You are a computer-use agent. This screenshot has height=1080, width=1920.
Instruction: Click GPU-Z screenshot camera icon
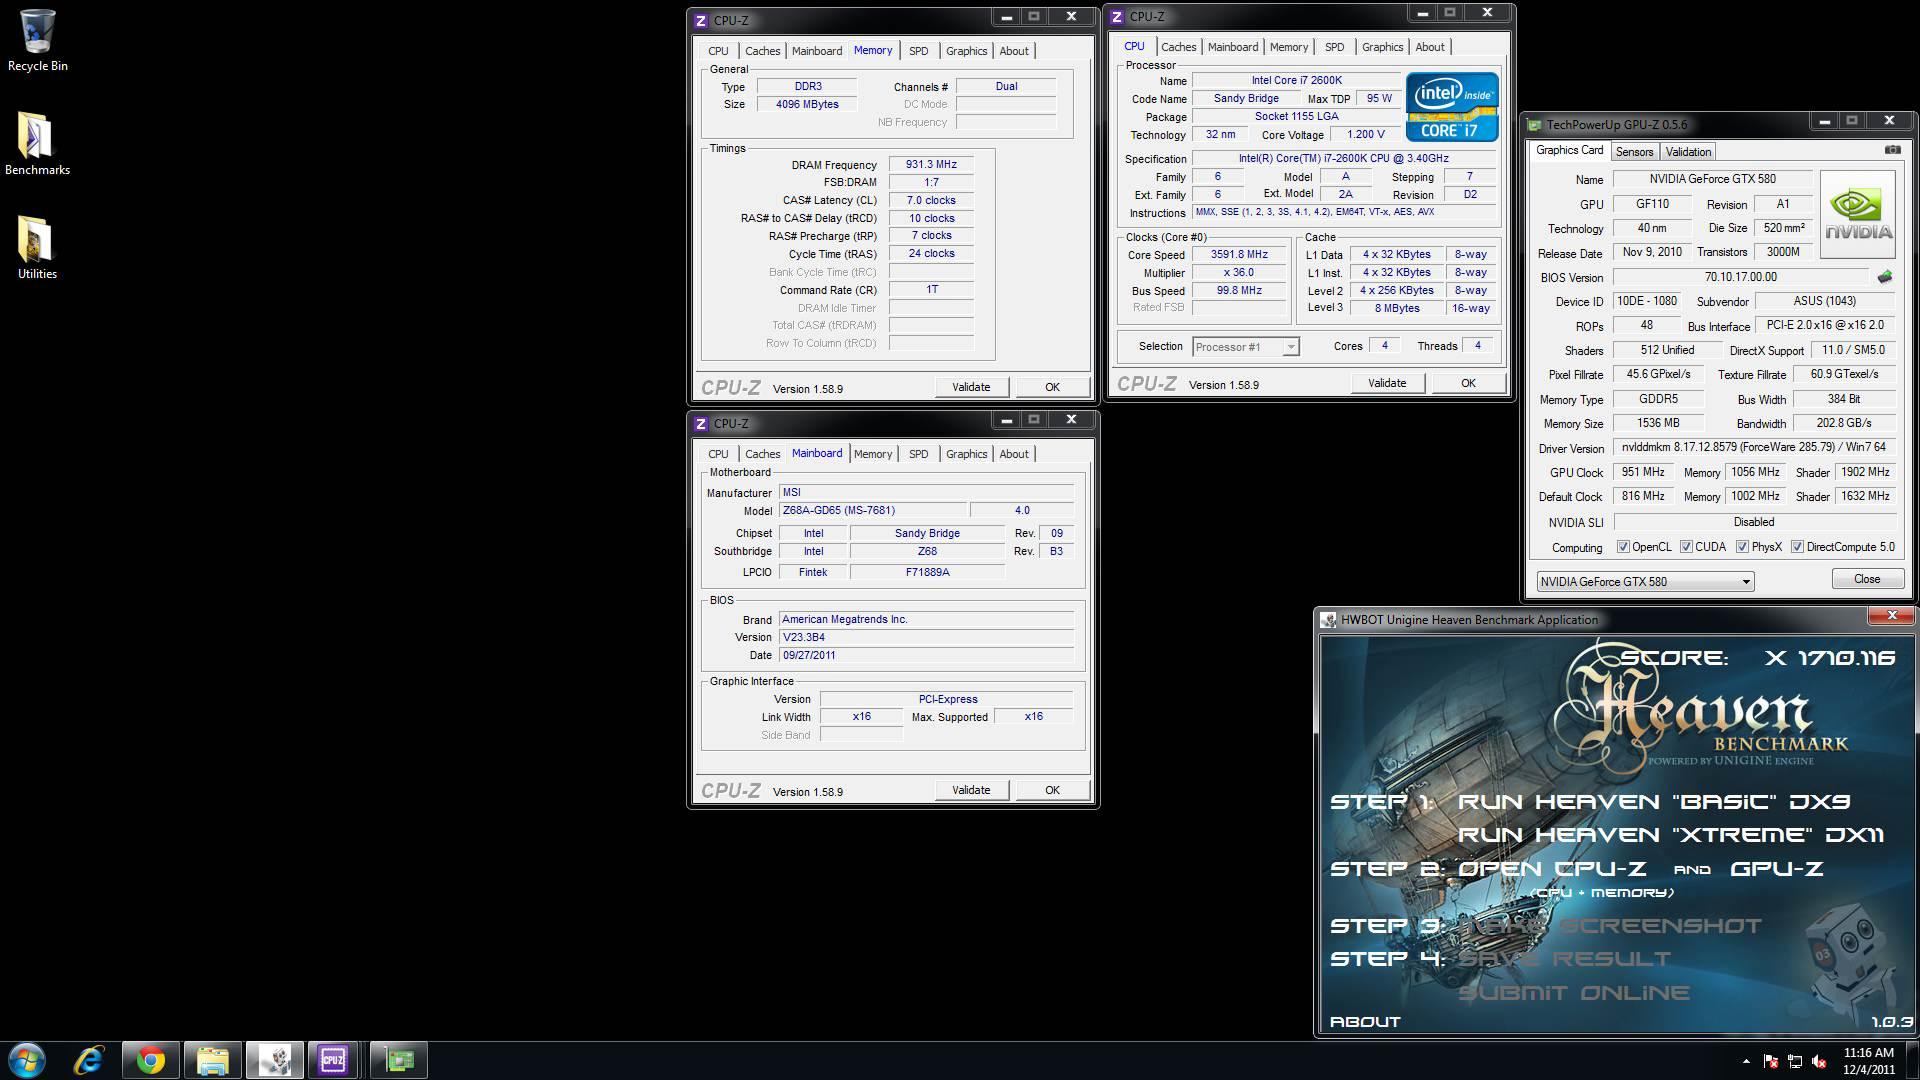[x=1892, y=150]
